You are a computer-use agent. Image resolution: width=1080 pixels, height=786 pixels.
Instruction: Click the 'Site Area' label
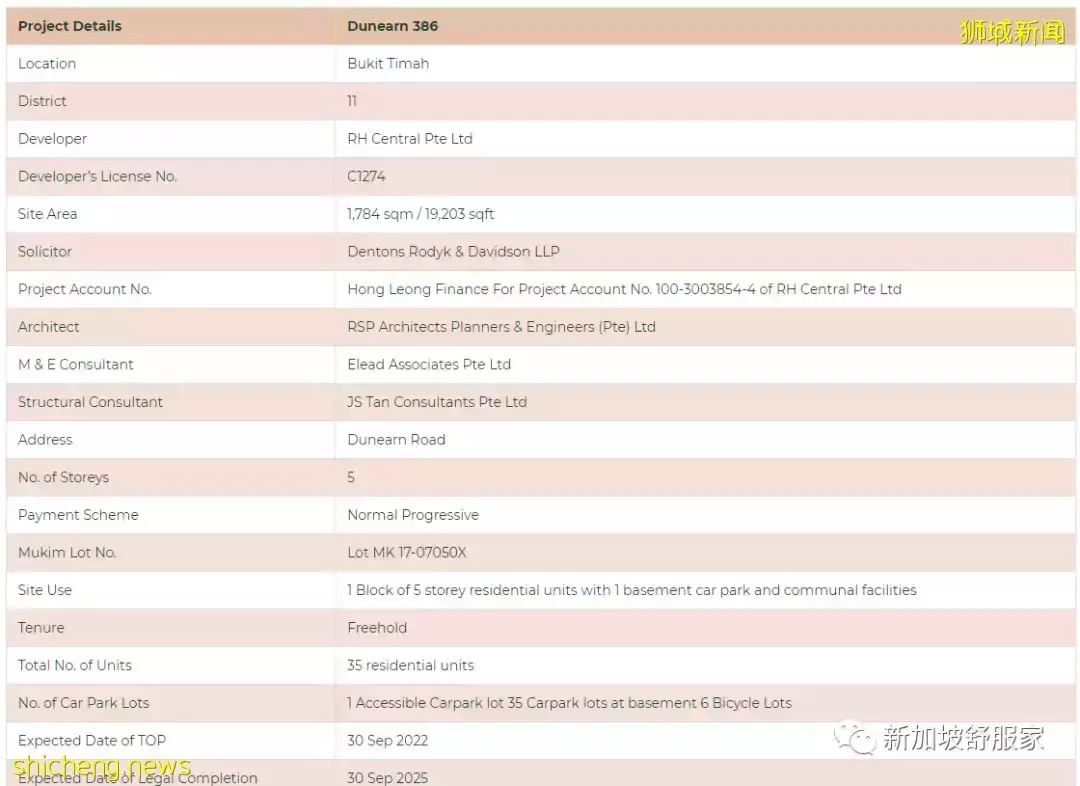pos(48,214)
